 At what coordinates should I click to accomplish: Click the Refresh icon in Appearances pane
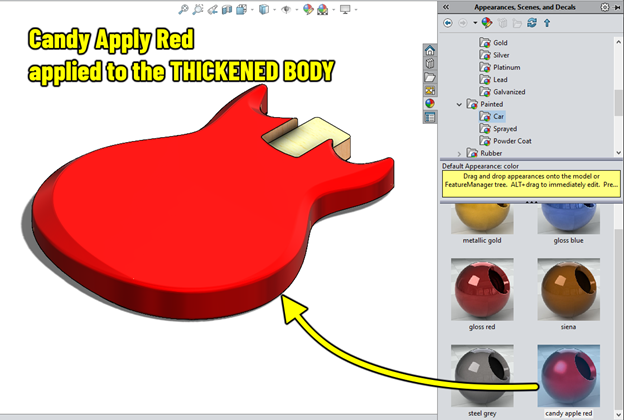point(532,23)
